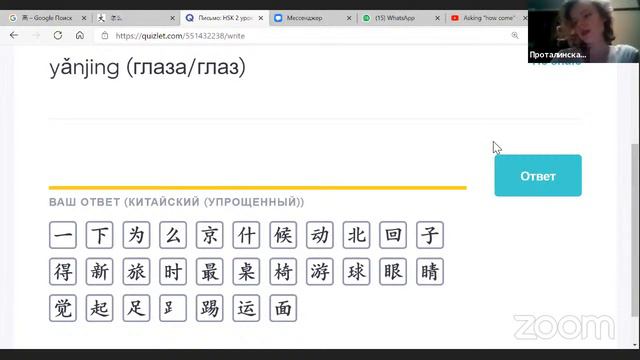Select character tile 踢
The image size is (640, 360).
pyautogui.click(x=210, y=308)
